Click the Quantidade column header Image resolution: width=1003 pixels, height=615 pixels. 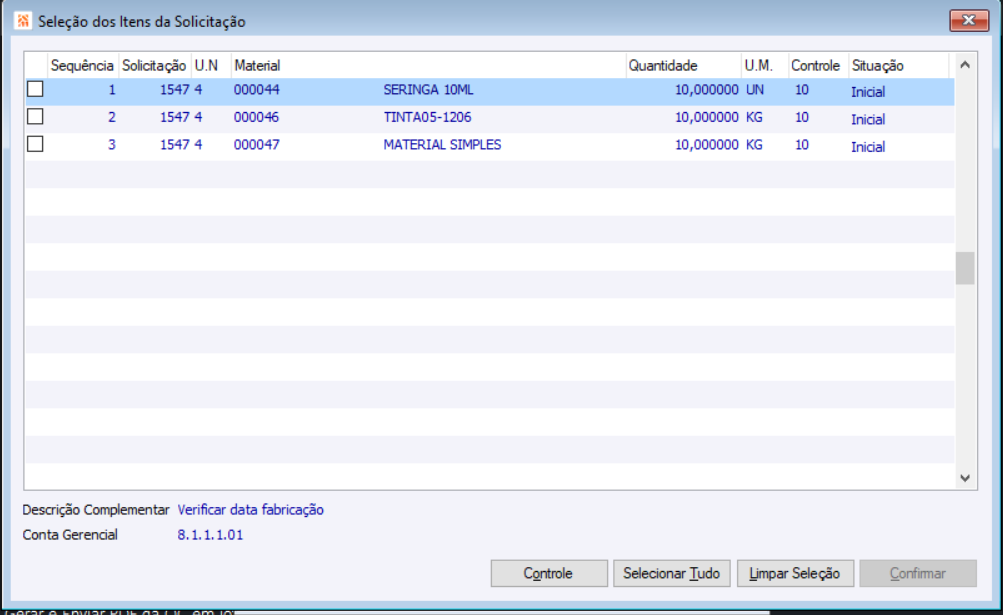coord(683,65)
